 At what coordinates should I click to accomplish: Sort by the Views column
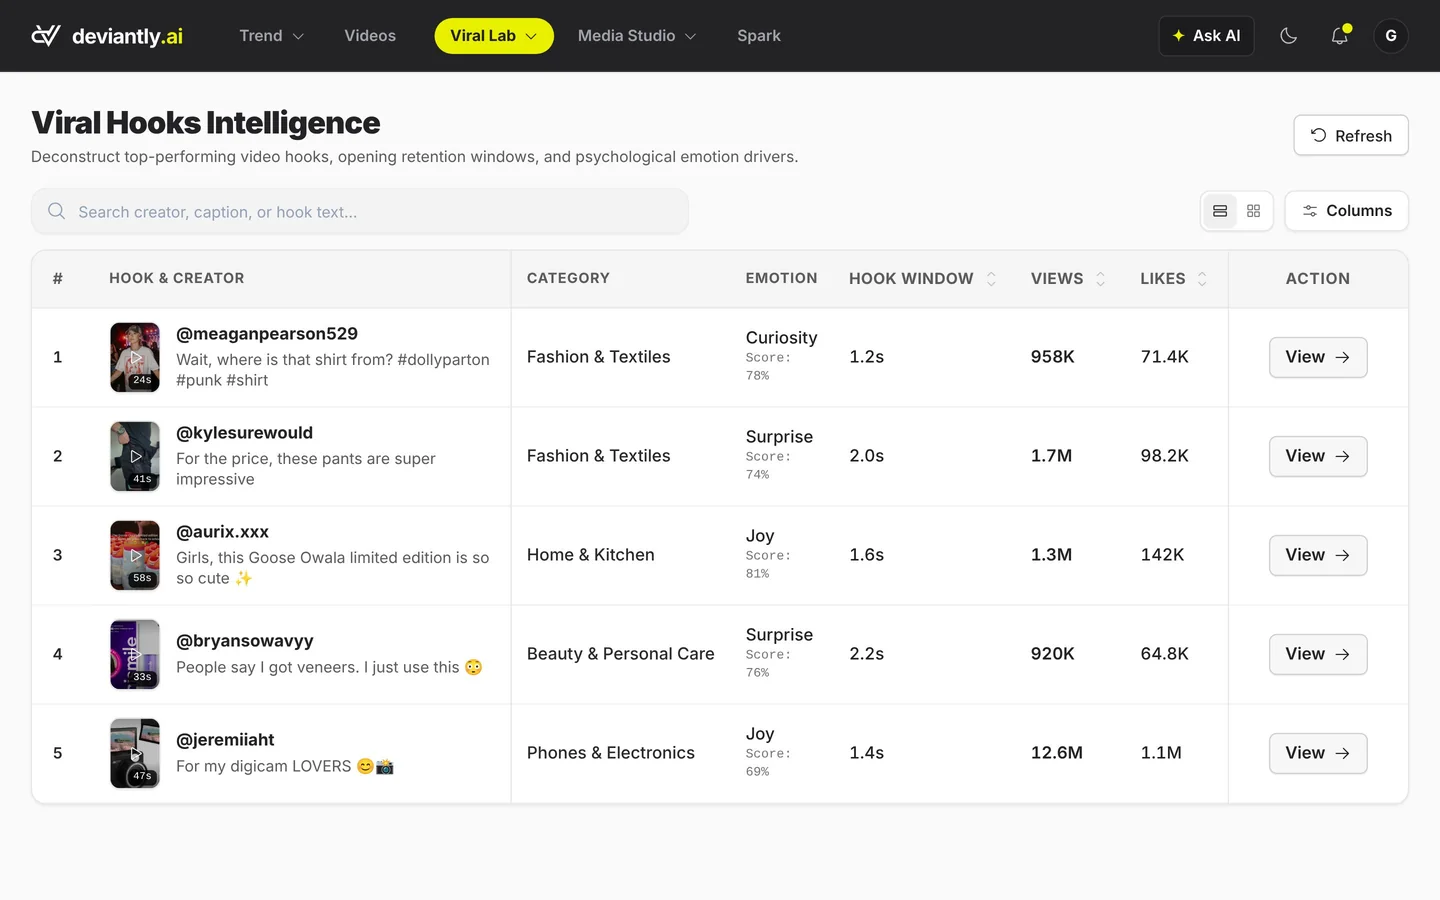click(1068, 279)
